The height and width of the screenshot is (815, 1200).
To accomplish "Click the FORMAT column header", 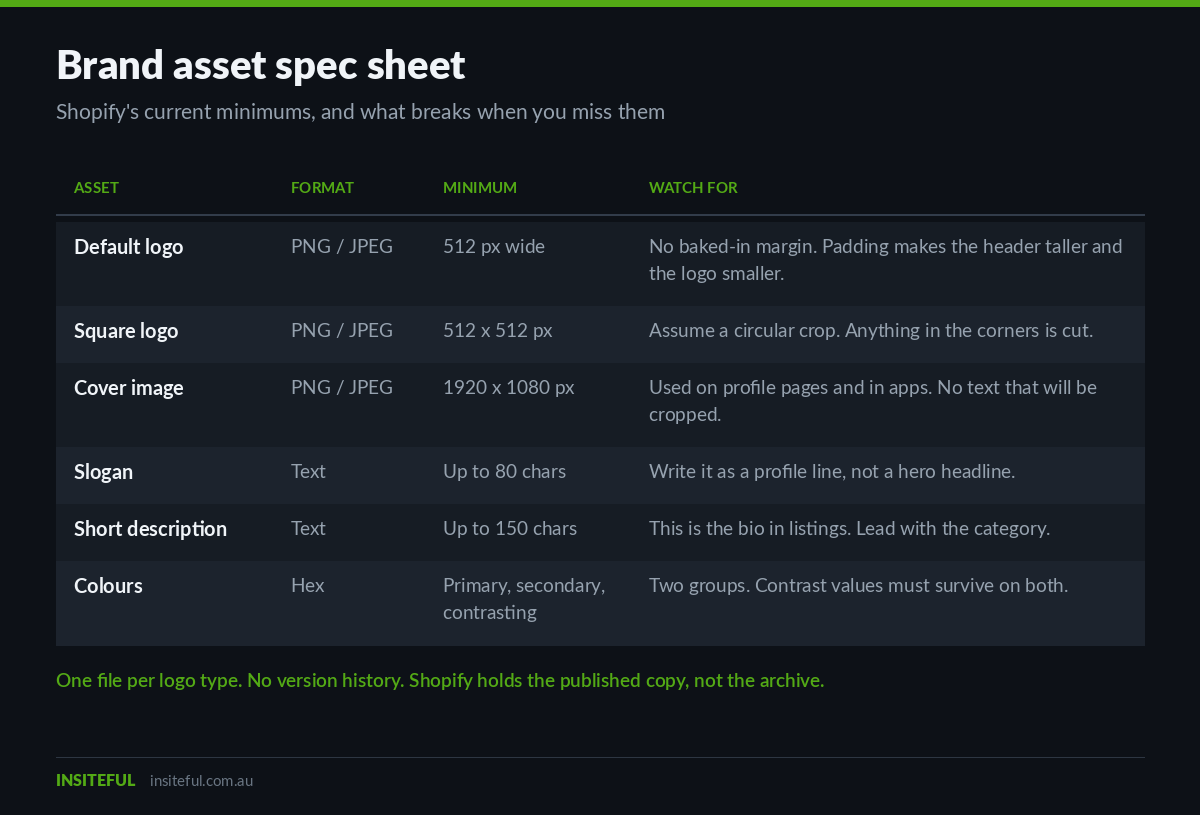I will tap(322, 188).
